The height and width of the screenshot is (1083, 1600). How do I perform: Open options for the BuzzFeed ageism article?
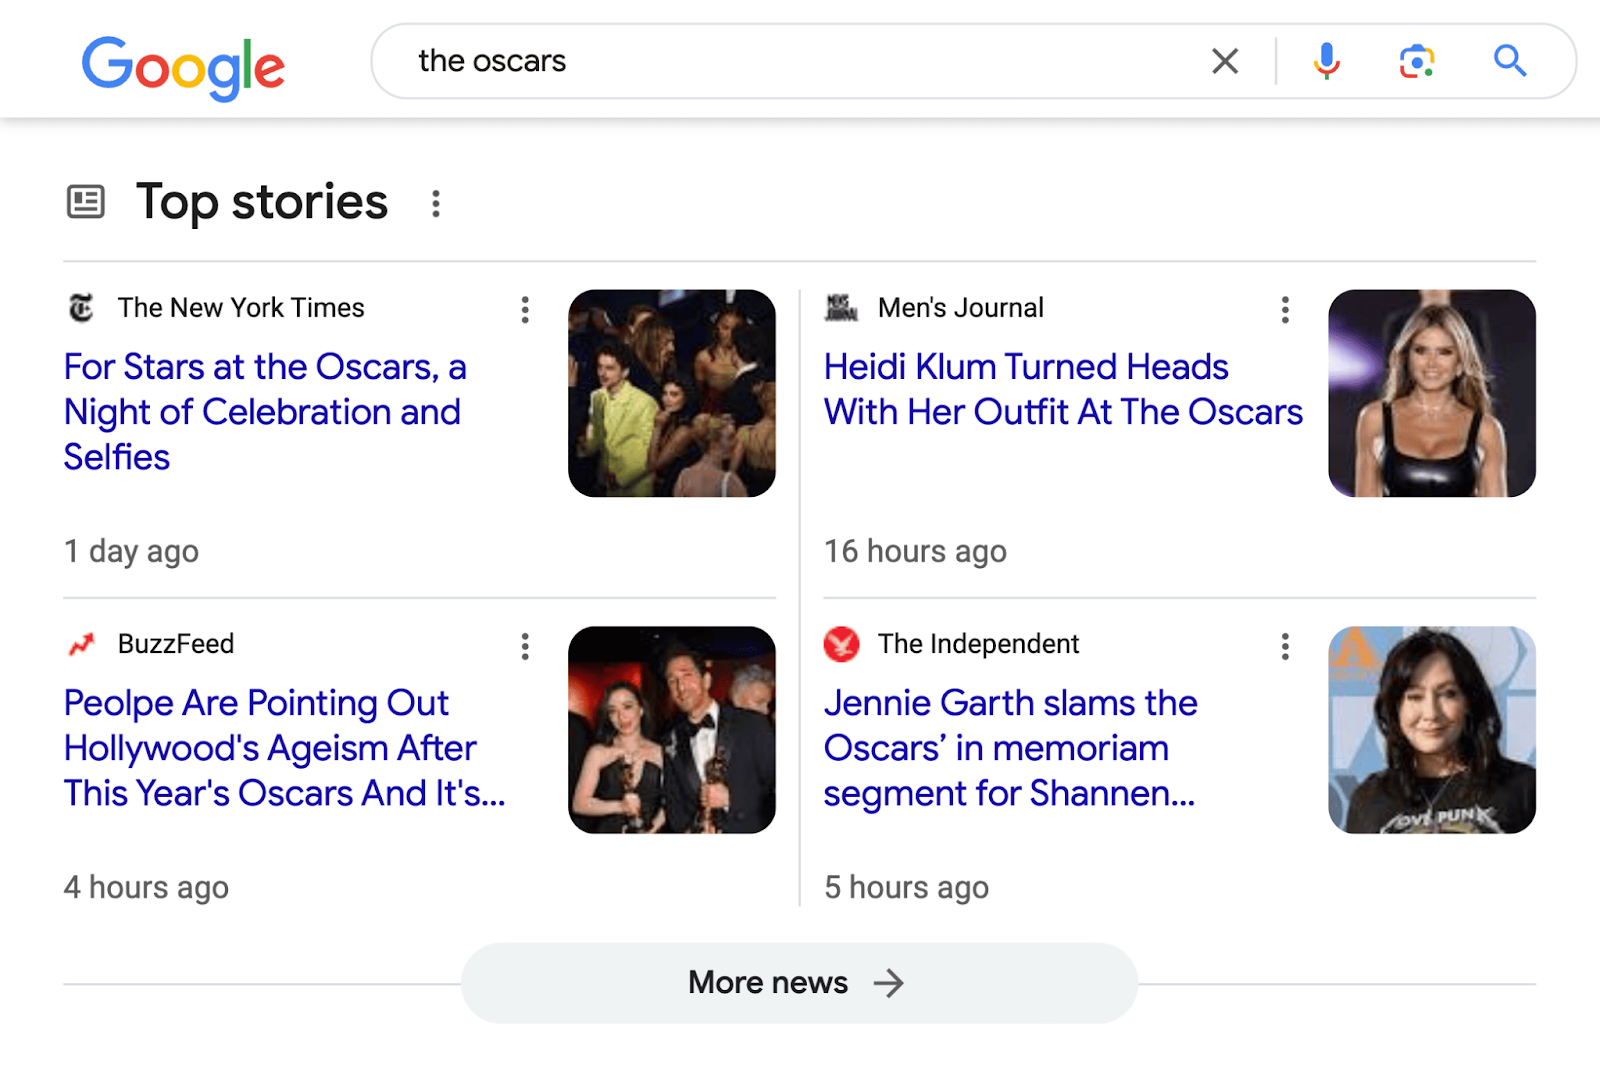(x=525, y=647)
